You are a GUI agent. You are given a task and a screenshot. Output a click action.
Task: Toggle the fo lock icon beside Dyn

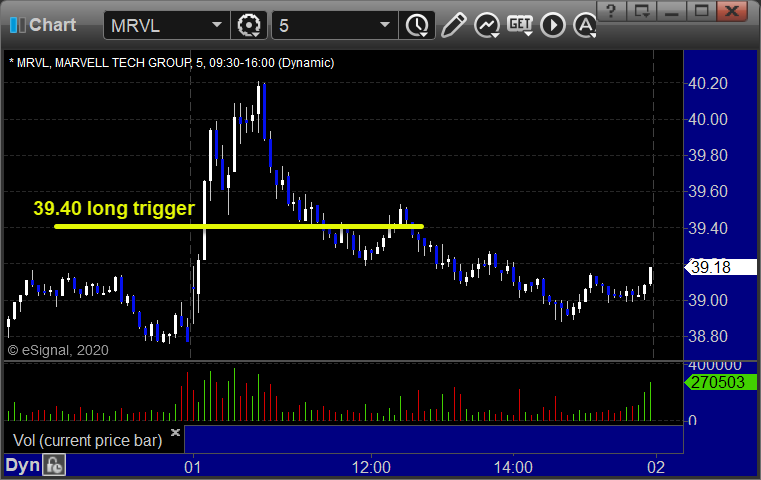point(54,465)
